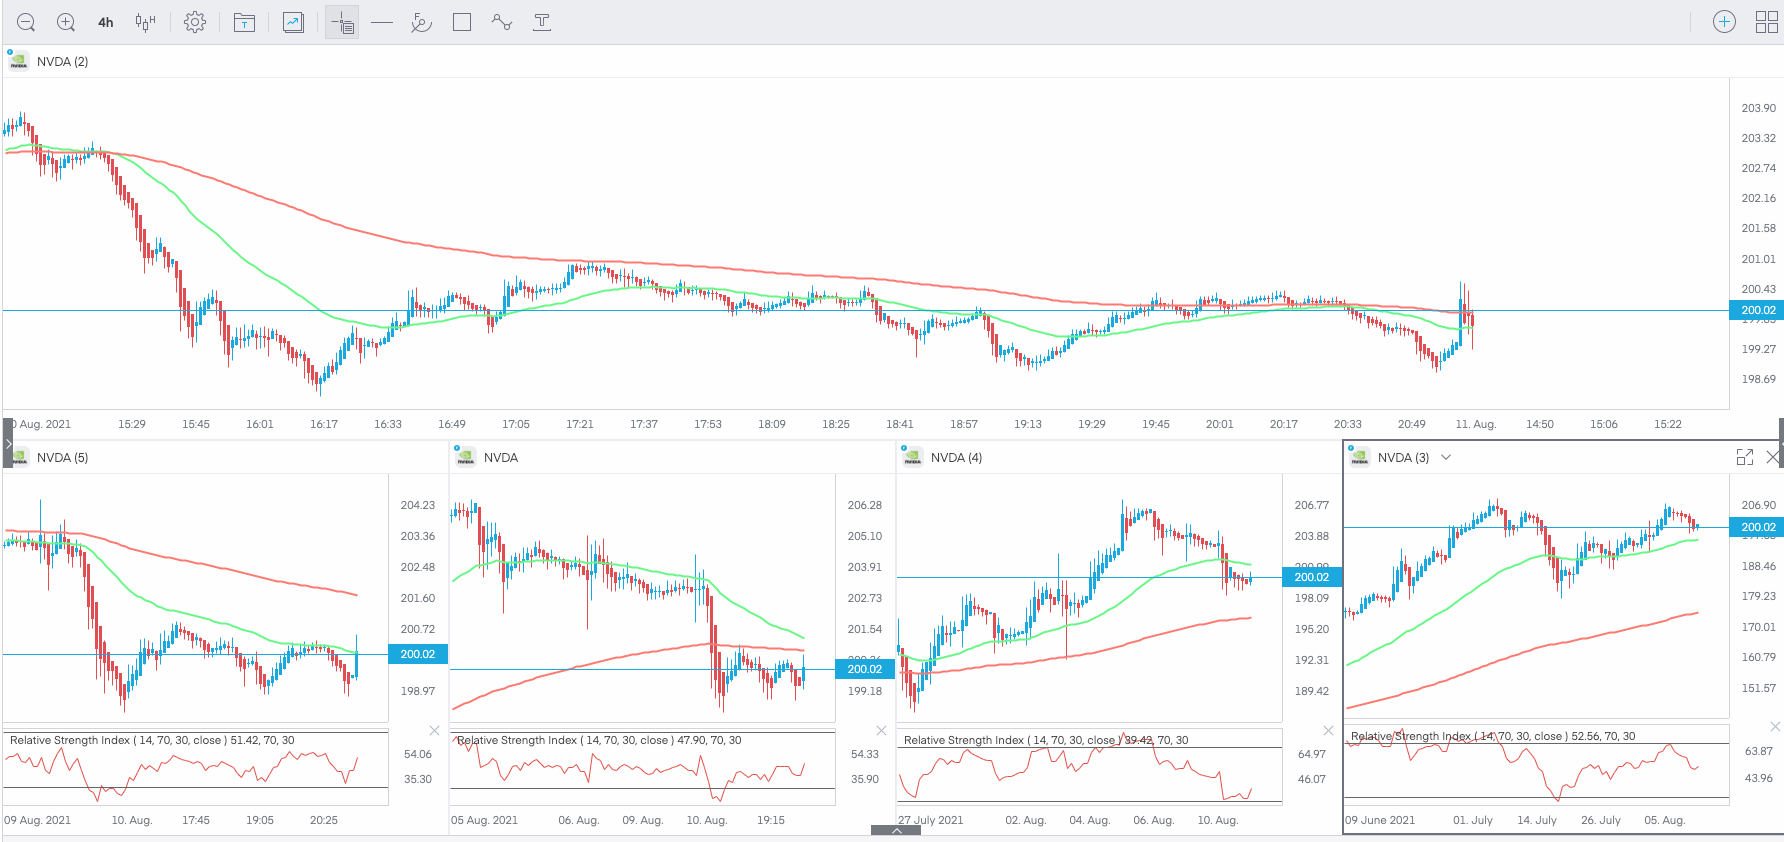1784x842 pixels.
Task: Toggle the crosshair cursor tool
Action: point(342,22)
